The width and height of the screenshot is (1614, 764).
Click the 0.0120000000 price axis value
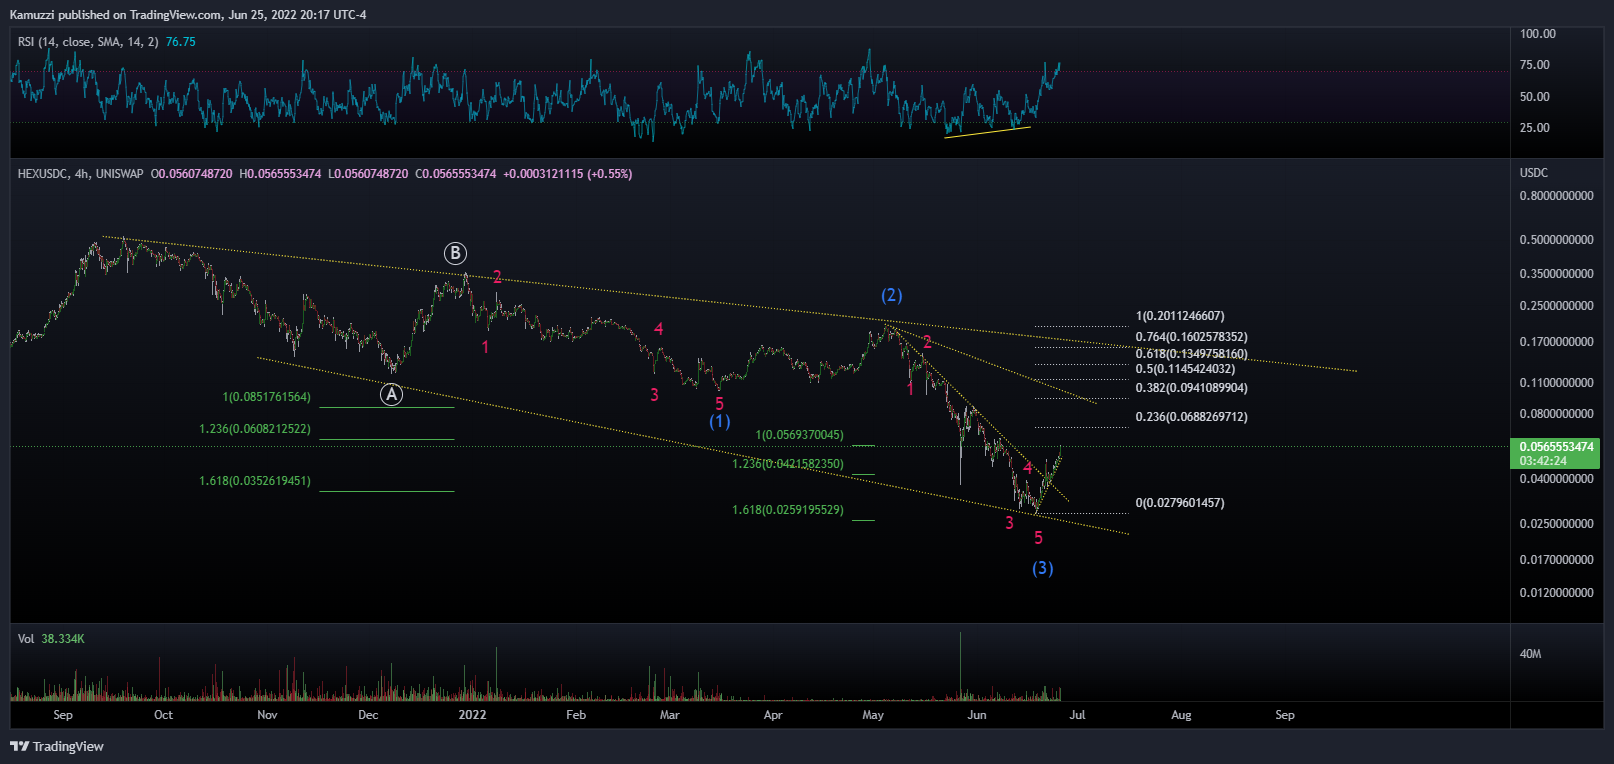pos(1557,593)
